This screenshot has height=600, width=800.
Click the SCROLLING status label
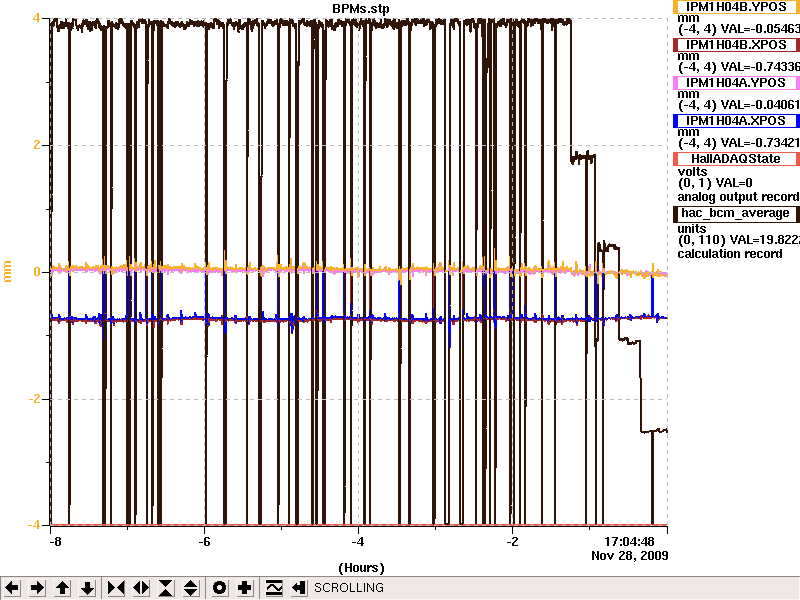pos(349,588)
